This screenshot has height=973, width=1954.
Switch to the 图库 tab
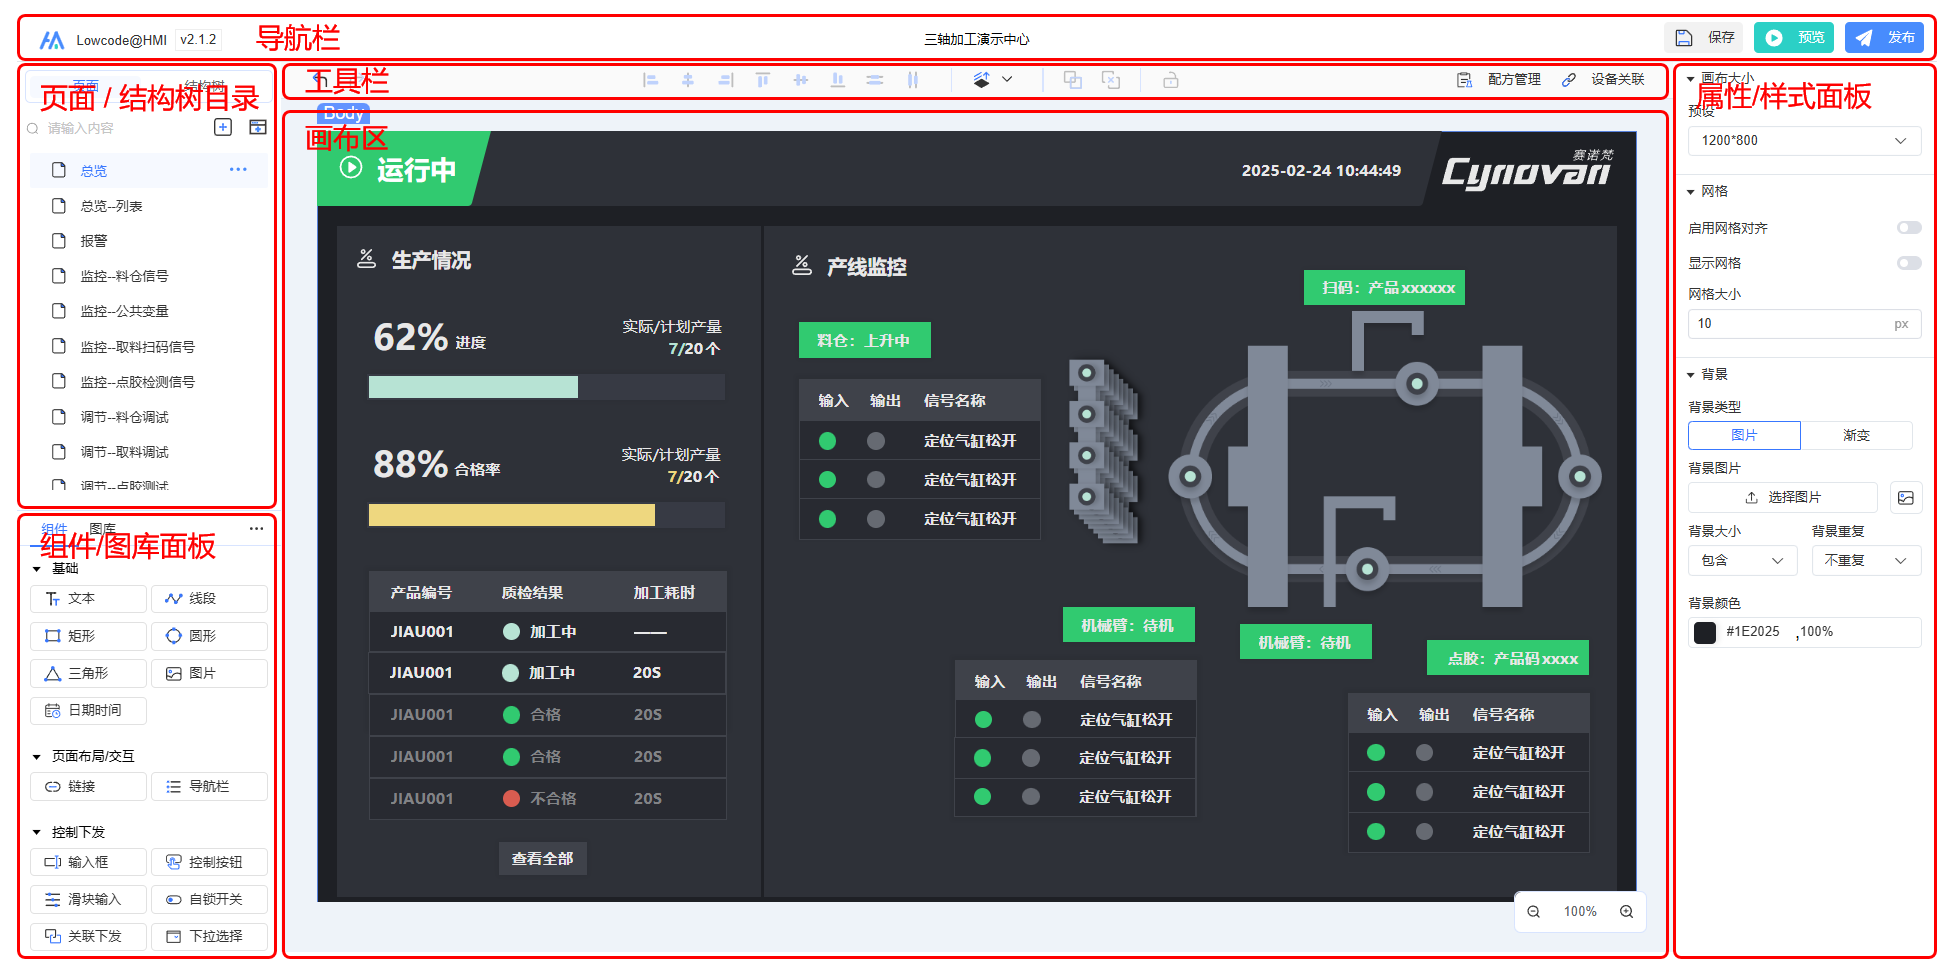[102, 528]
